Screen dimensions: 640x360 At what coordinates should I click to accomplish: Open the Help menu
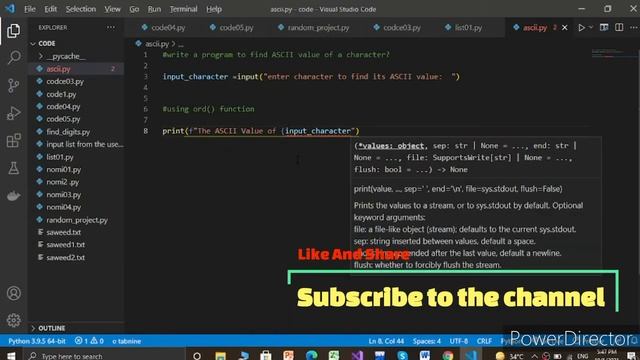click(214, 9)
